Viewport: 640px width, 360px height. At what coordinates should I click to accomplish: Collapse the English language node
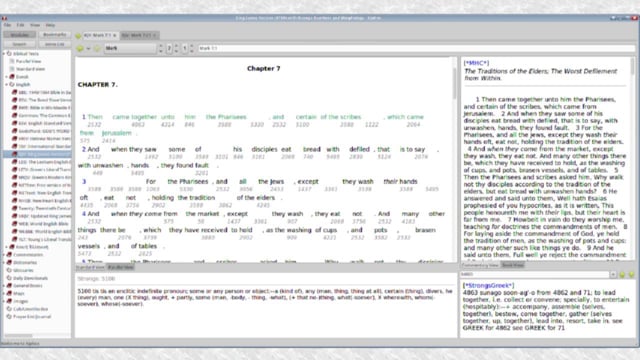click(x=7, y=84)
